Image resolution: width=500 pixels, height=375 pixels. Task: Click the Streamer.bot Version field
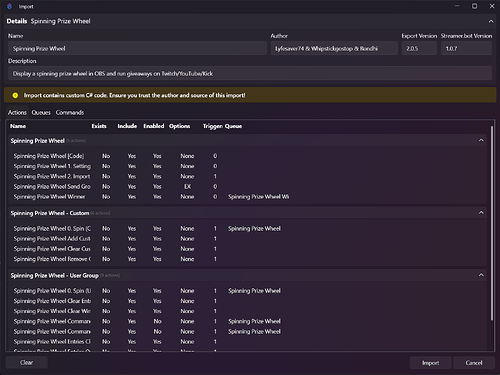tap(466, 48)
